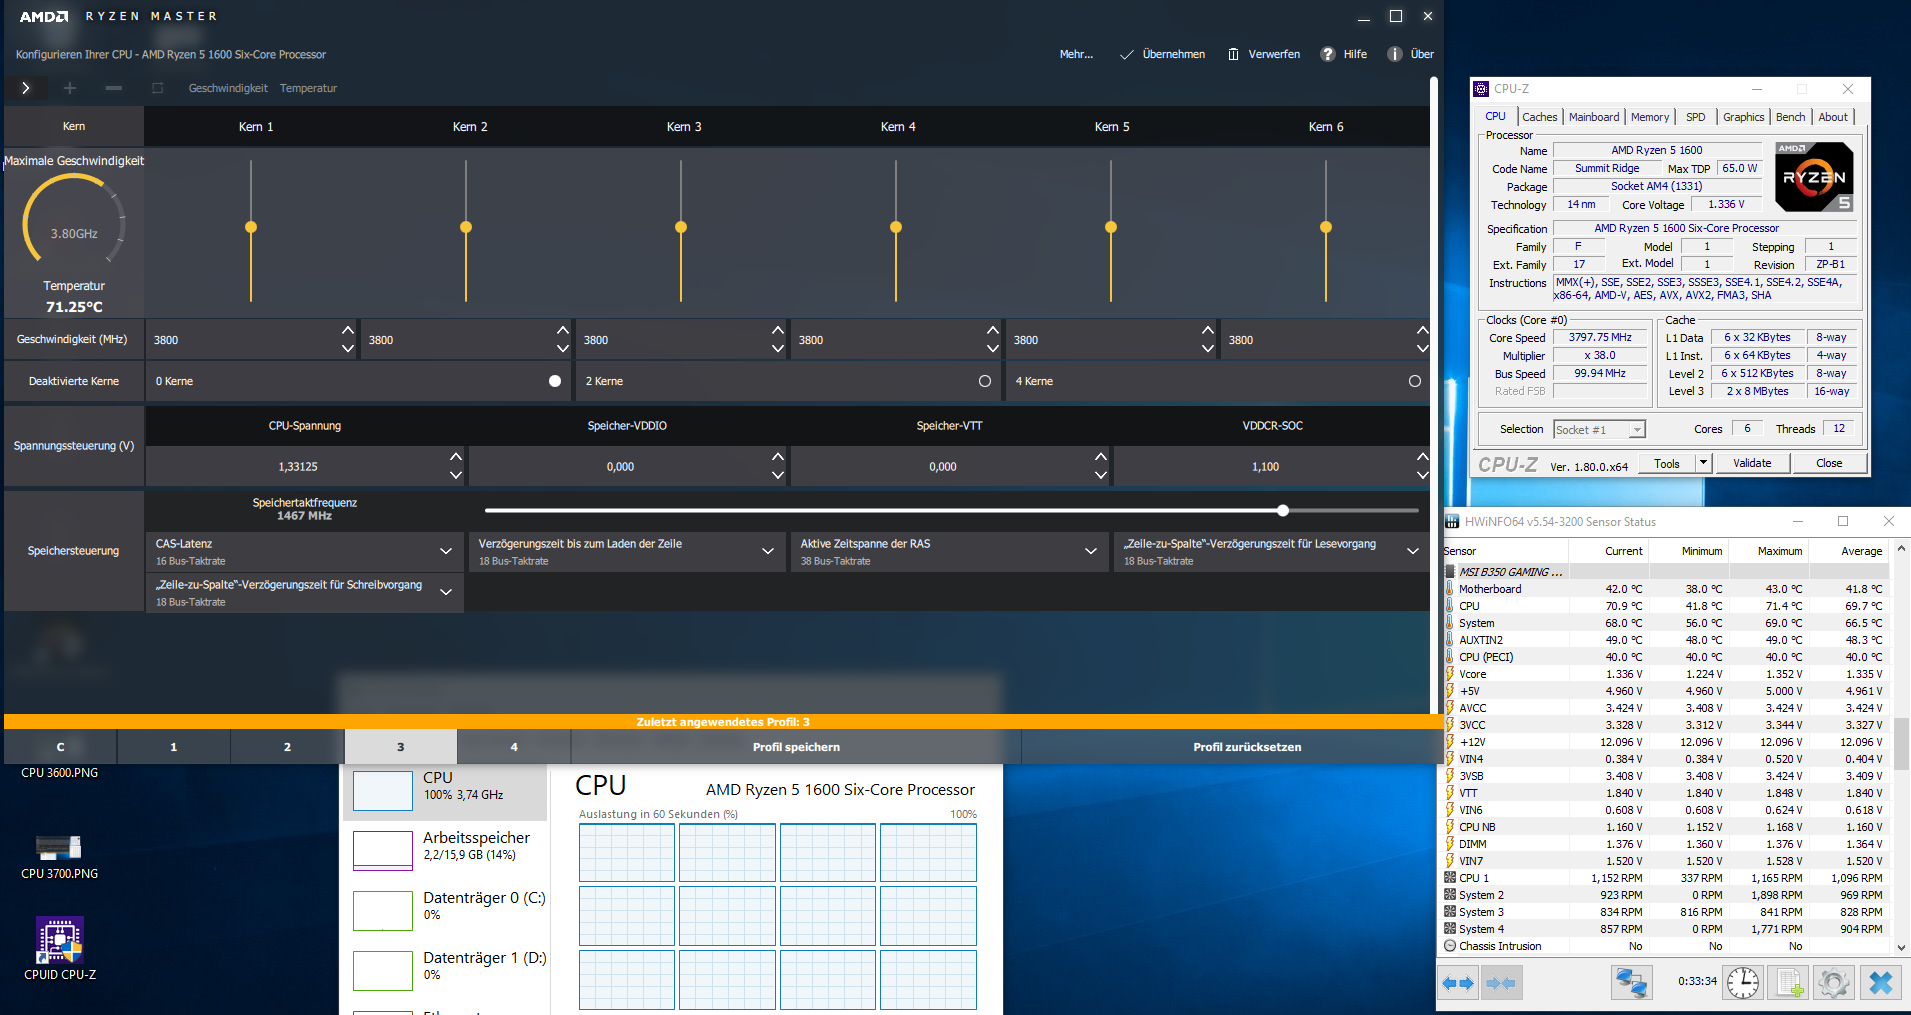This screenshot has width=1911, height=1015.
Task: Open Verzögerungszeit bis zum Laden der Zeile dropdown
Action: click(x=768, y=551)
